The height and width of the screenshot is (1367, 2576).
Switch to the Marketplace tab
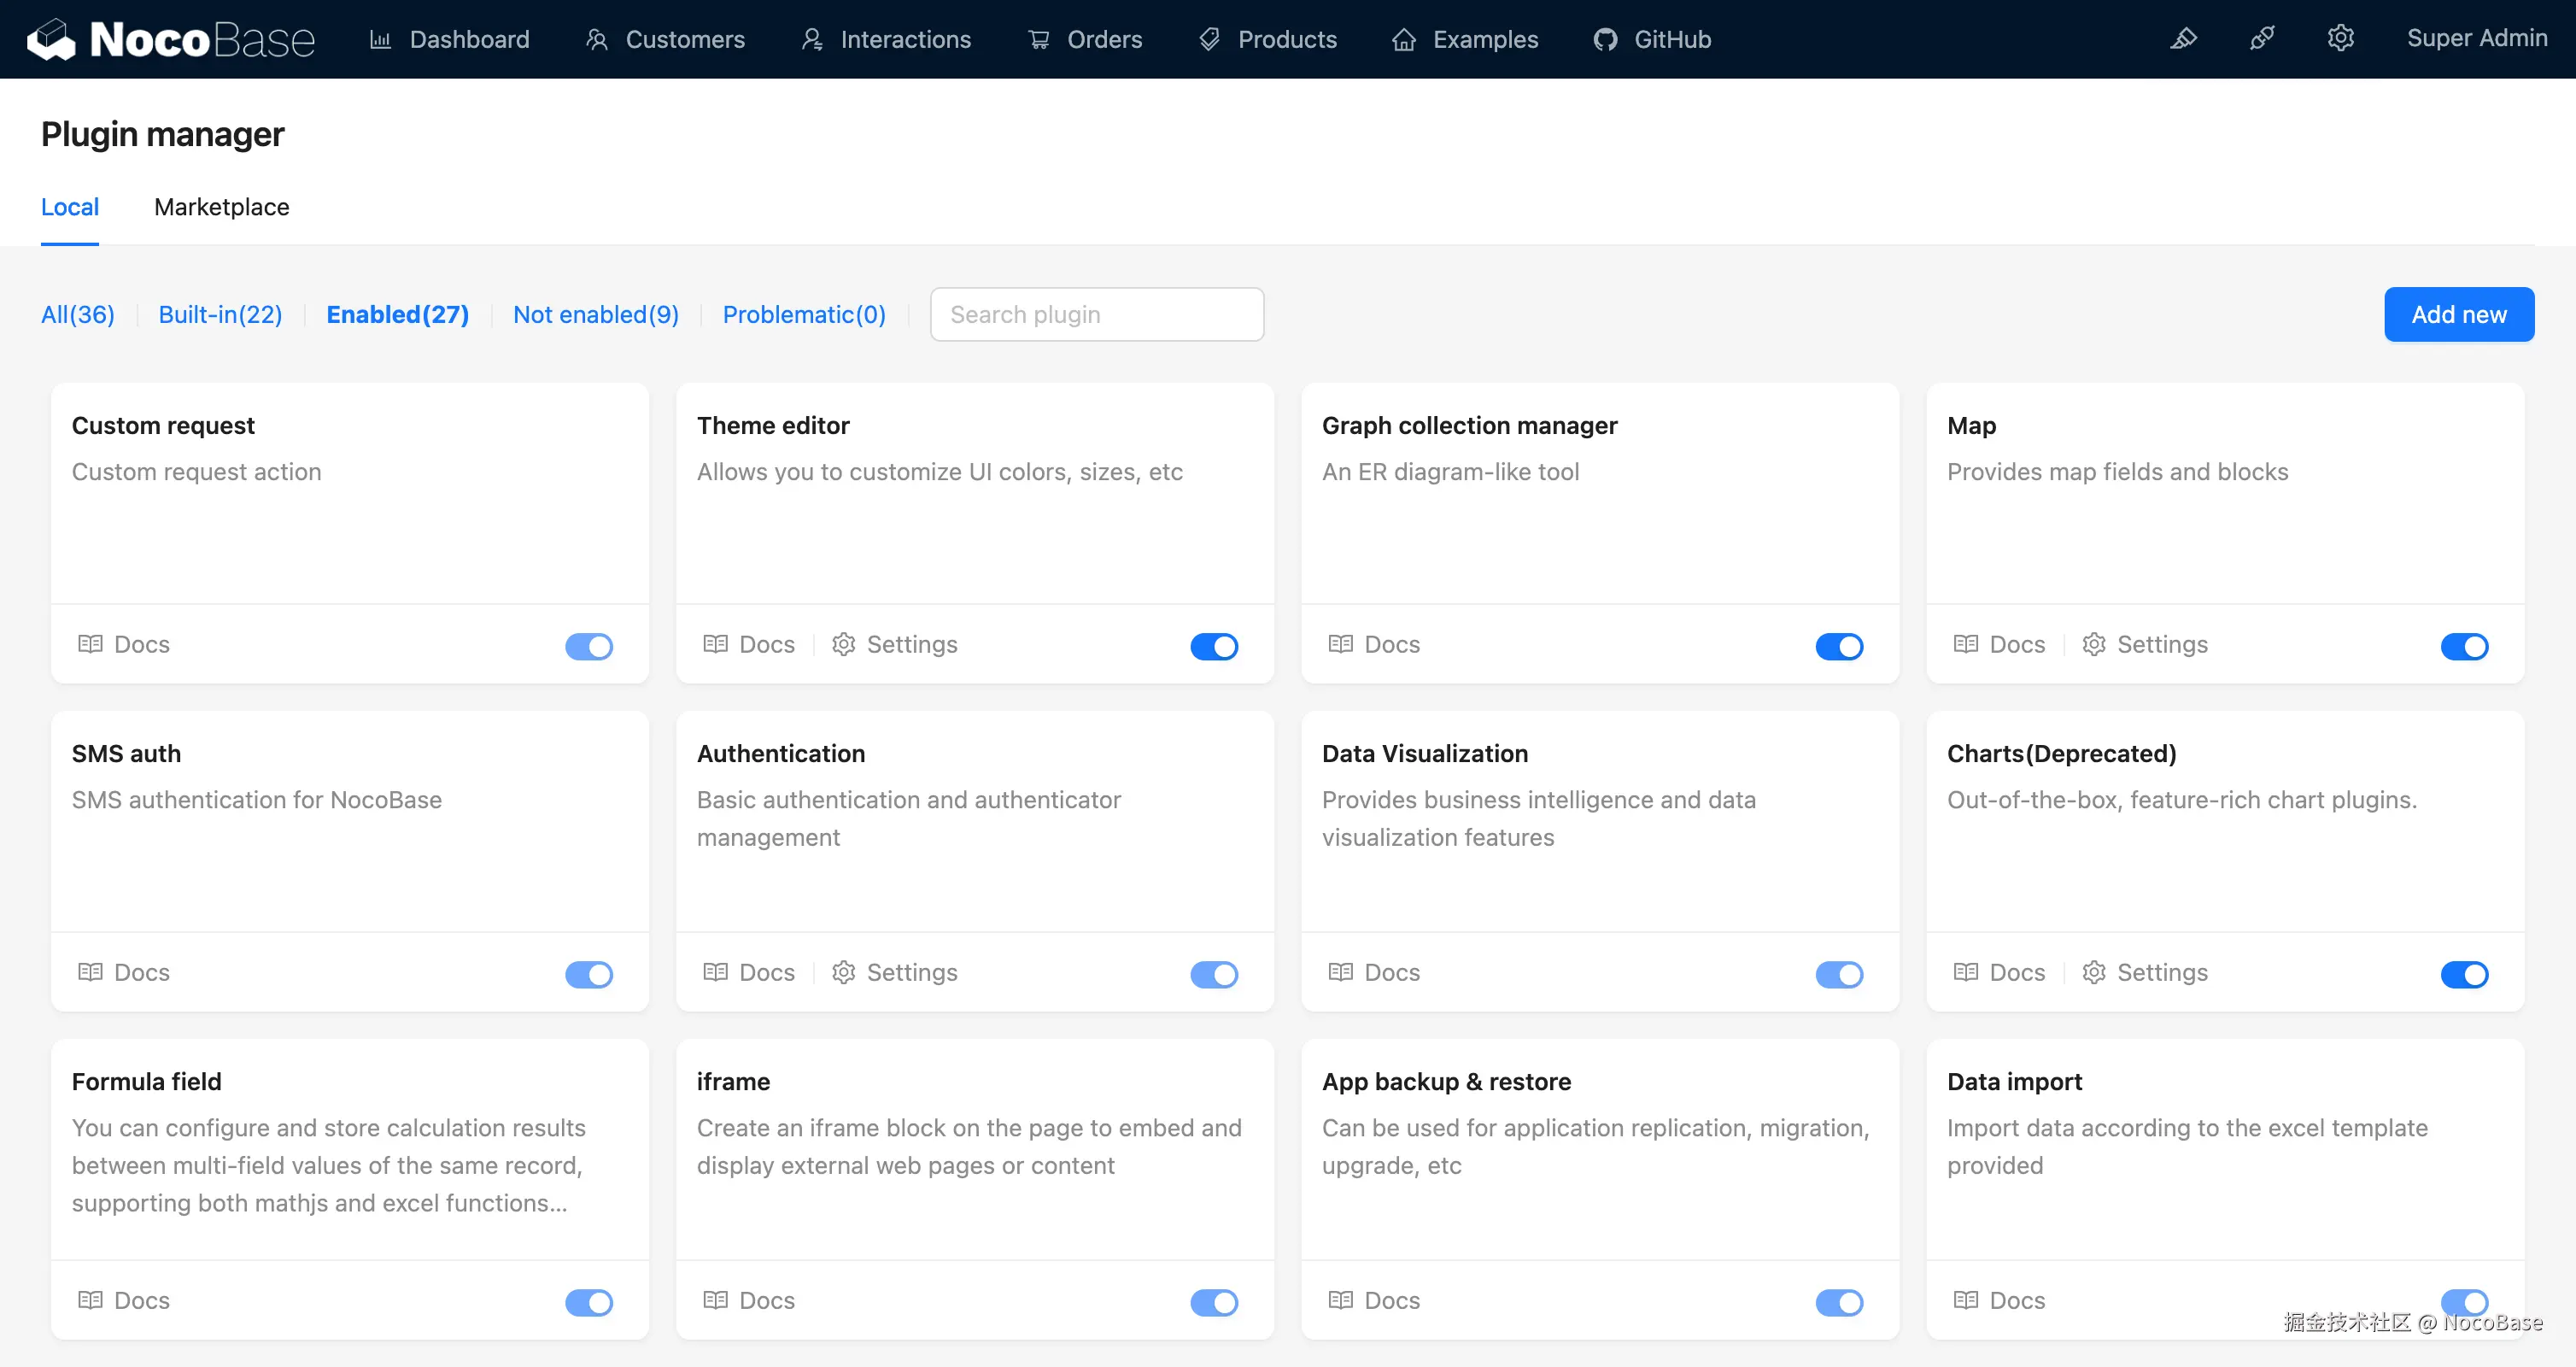pyautogui.click(x=221, y=207)
